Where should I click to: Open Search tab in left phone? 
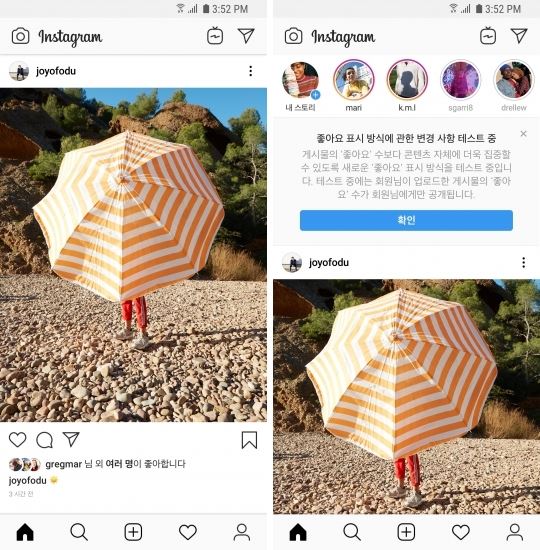(x=79, y=532)
